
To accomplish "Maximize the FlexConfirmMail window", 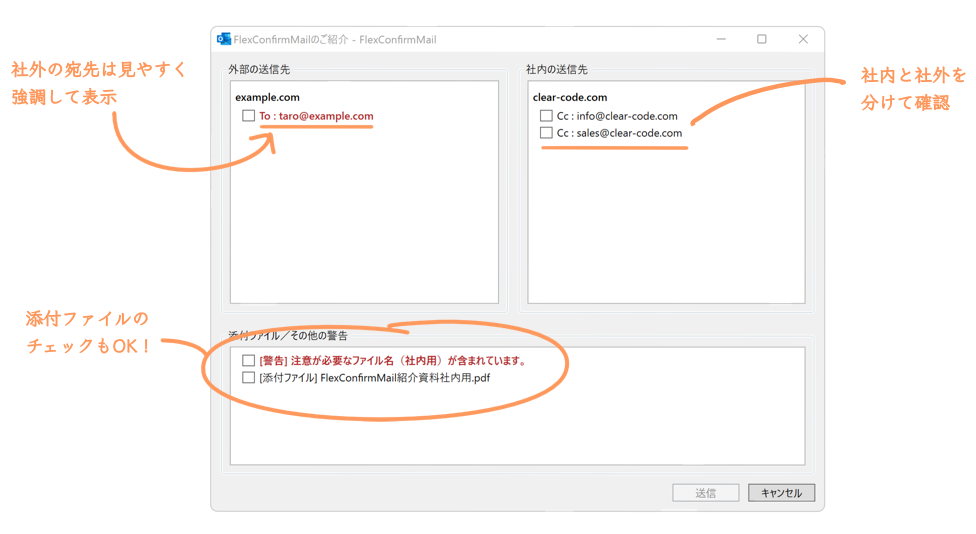I will coord(761,39).
